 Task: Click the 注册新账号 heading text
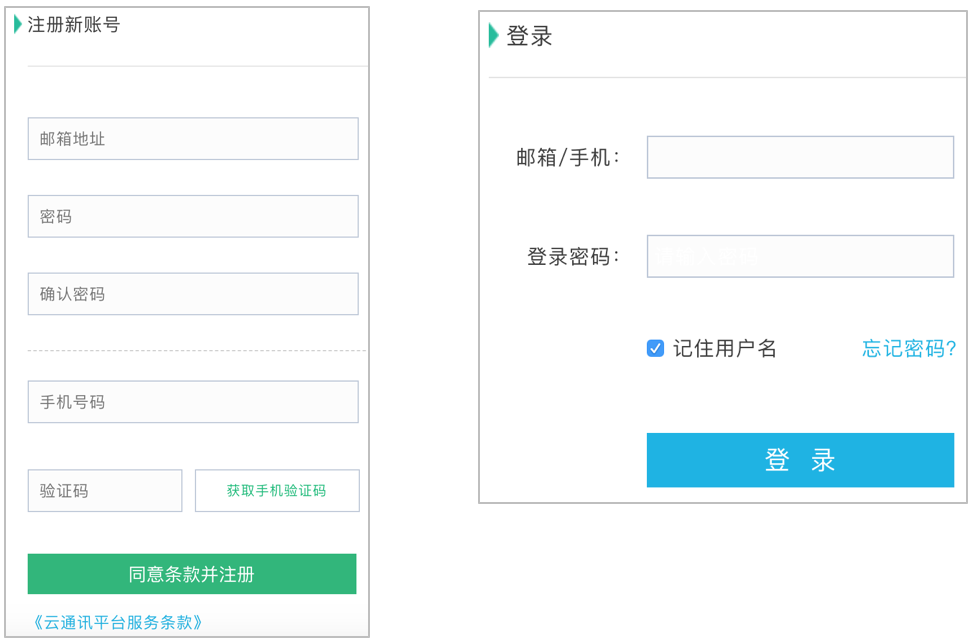point(74,25)
